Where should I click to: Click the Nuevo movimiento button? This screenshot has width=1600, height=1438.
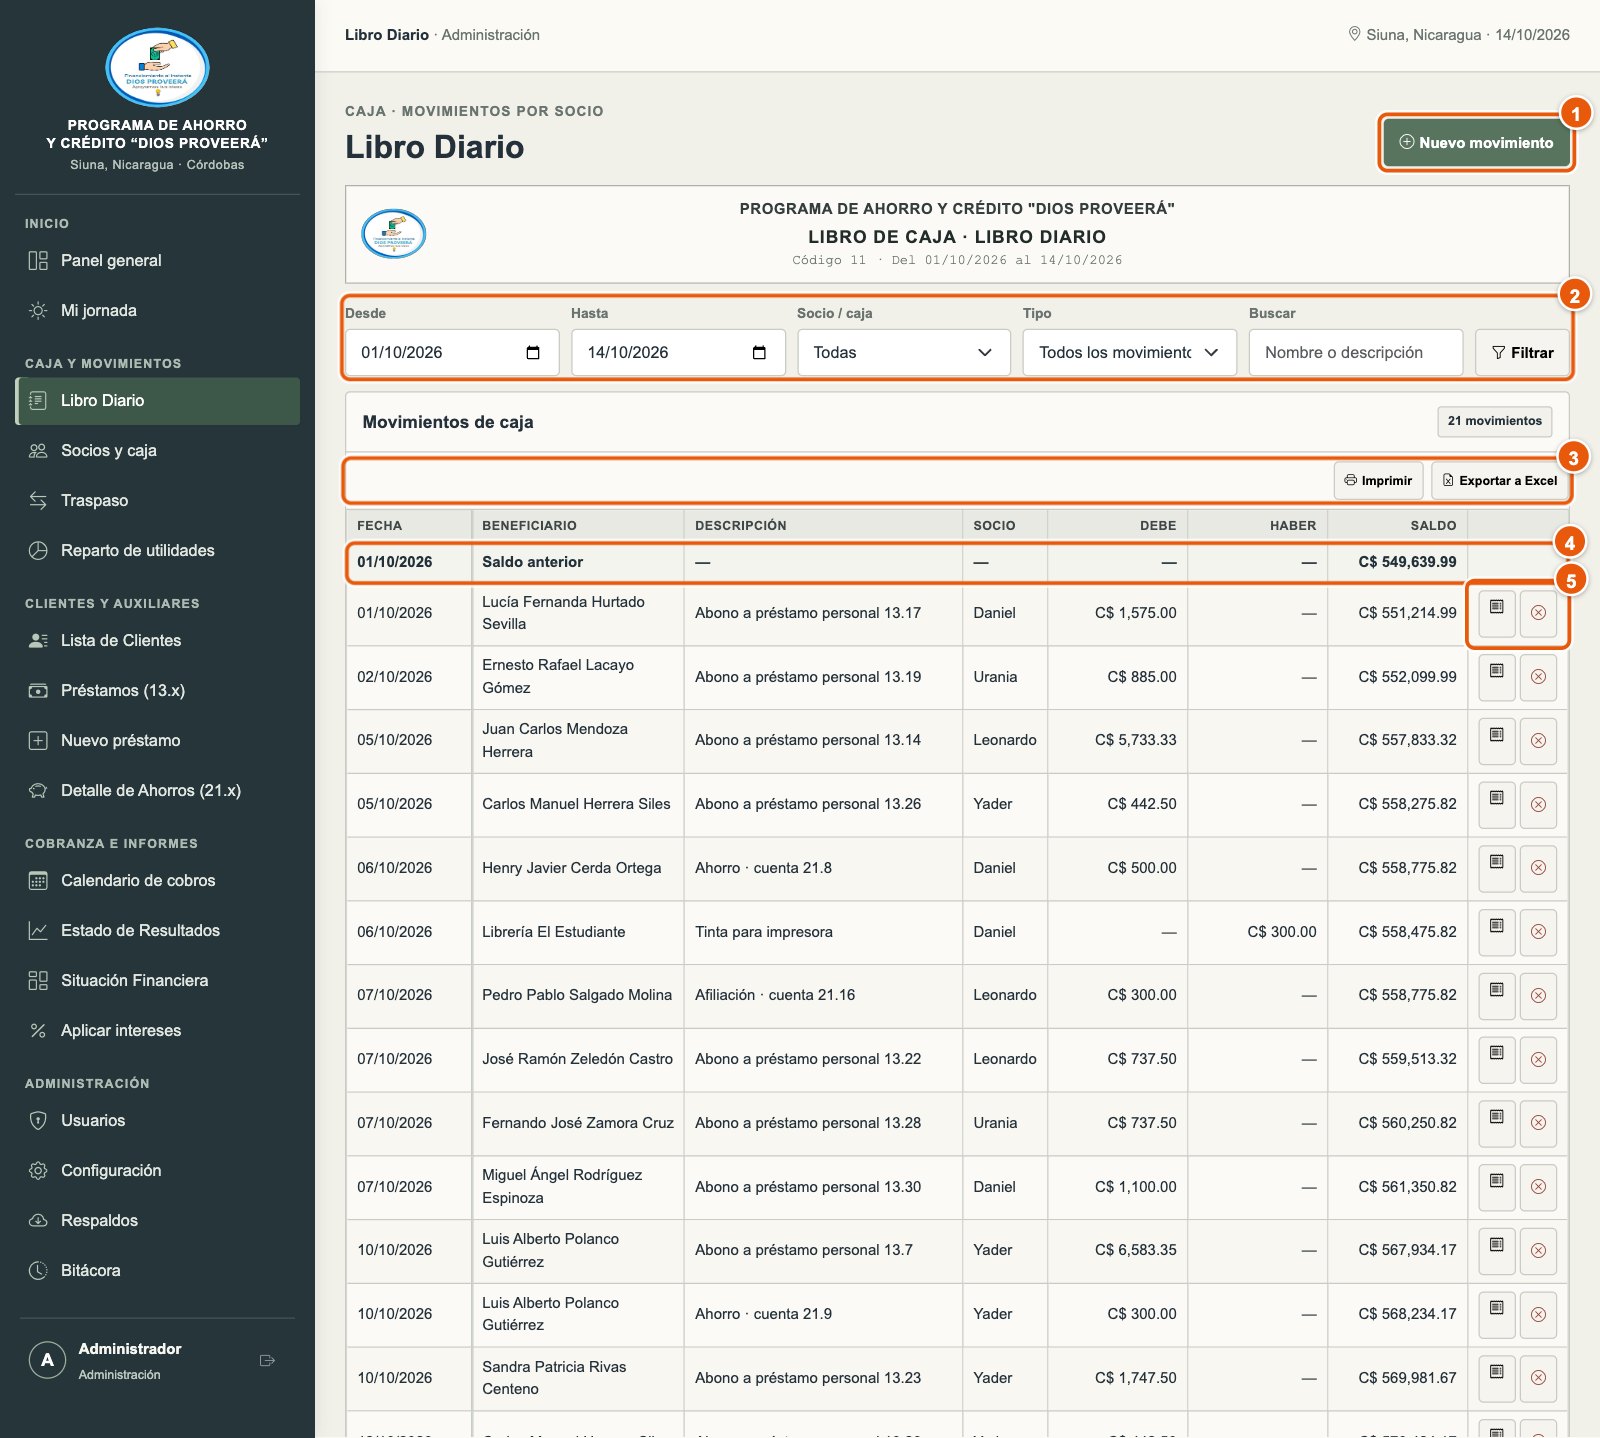[1475, 143]
